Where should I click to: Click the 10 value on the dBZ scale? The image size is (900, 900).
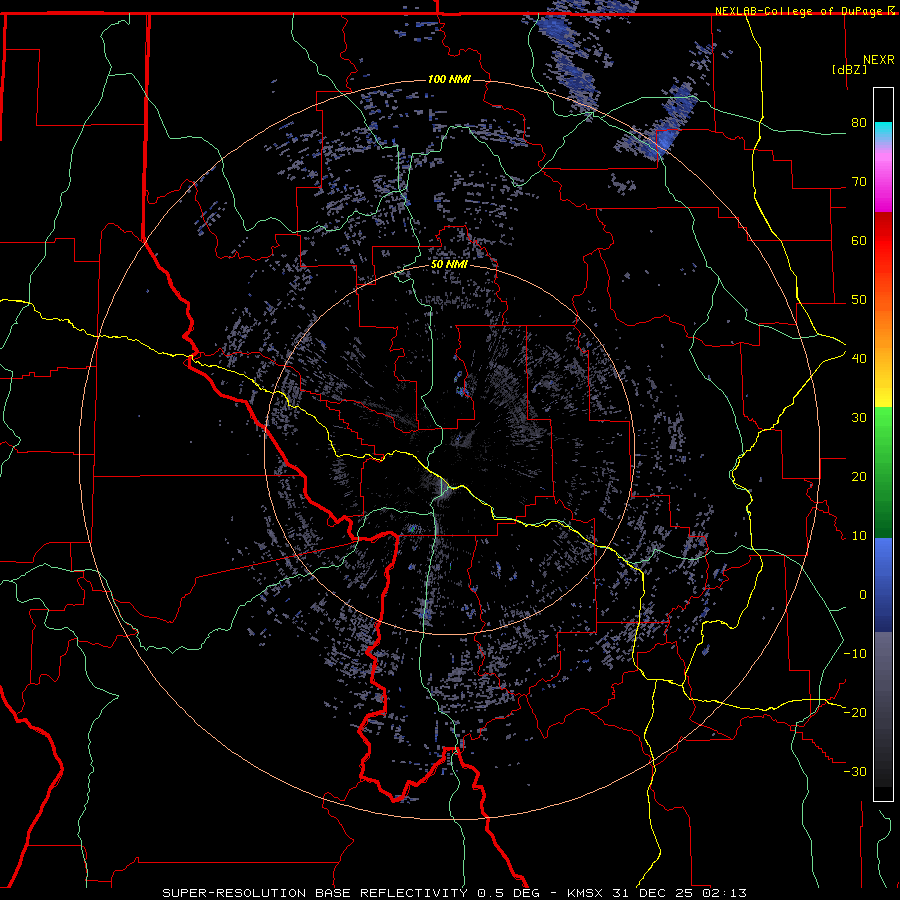[x=859, y=536]
